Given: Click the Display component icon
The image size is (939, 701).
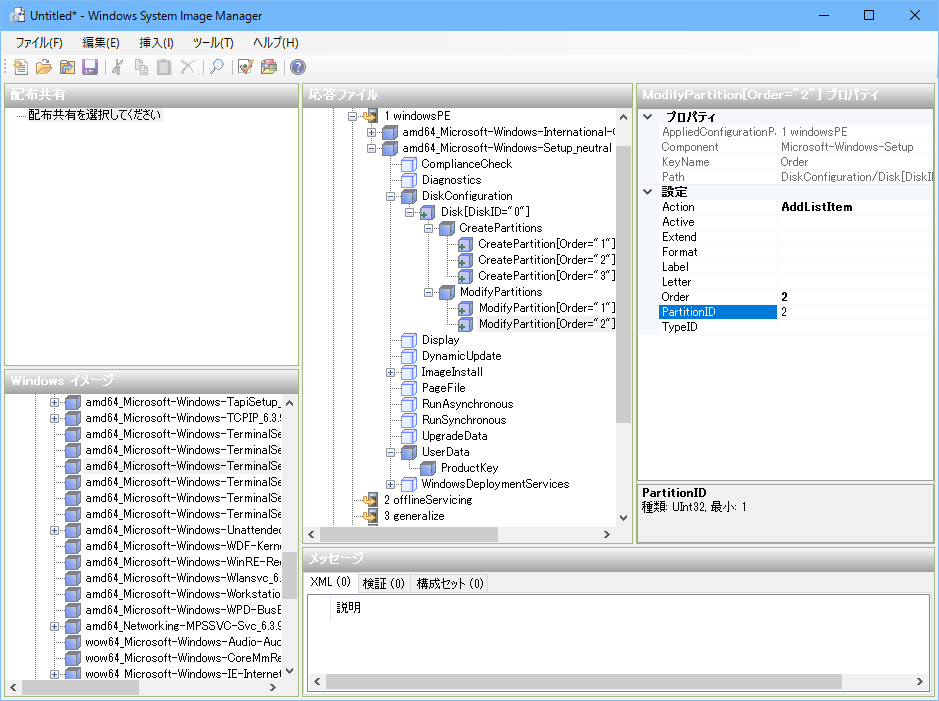Looking at the screenshot, I should click(x=409, y=340).
